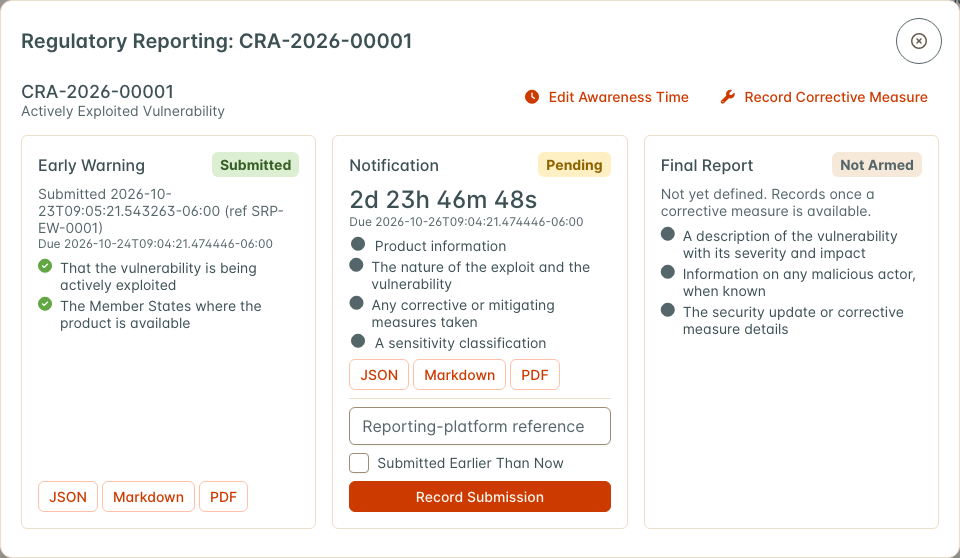Focus the Reporting-platform reference field
This screenshot has height=558, width=960.
480,426
